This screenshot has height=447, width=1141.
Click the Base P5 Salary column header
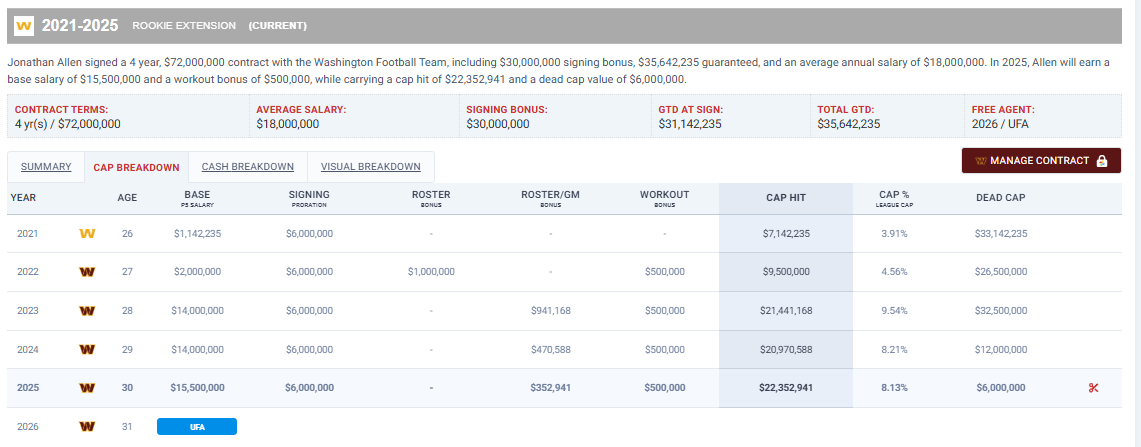pyautogui.click(x=197, y=199)
